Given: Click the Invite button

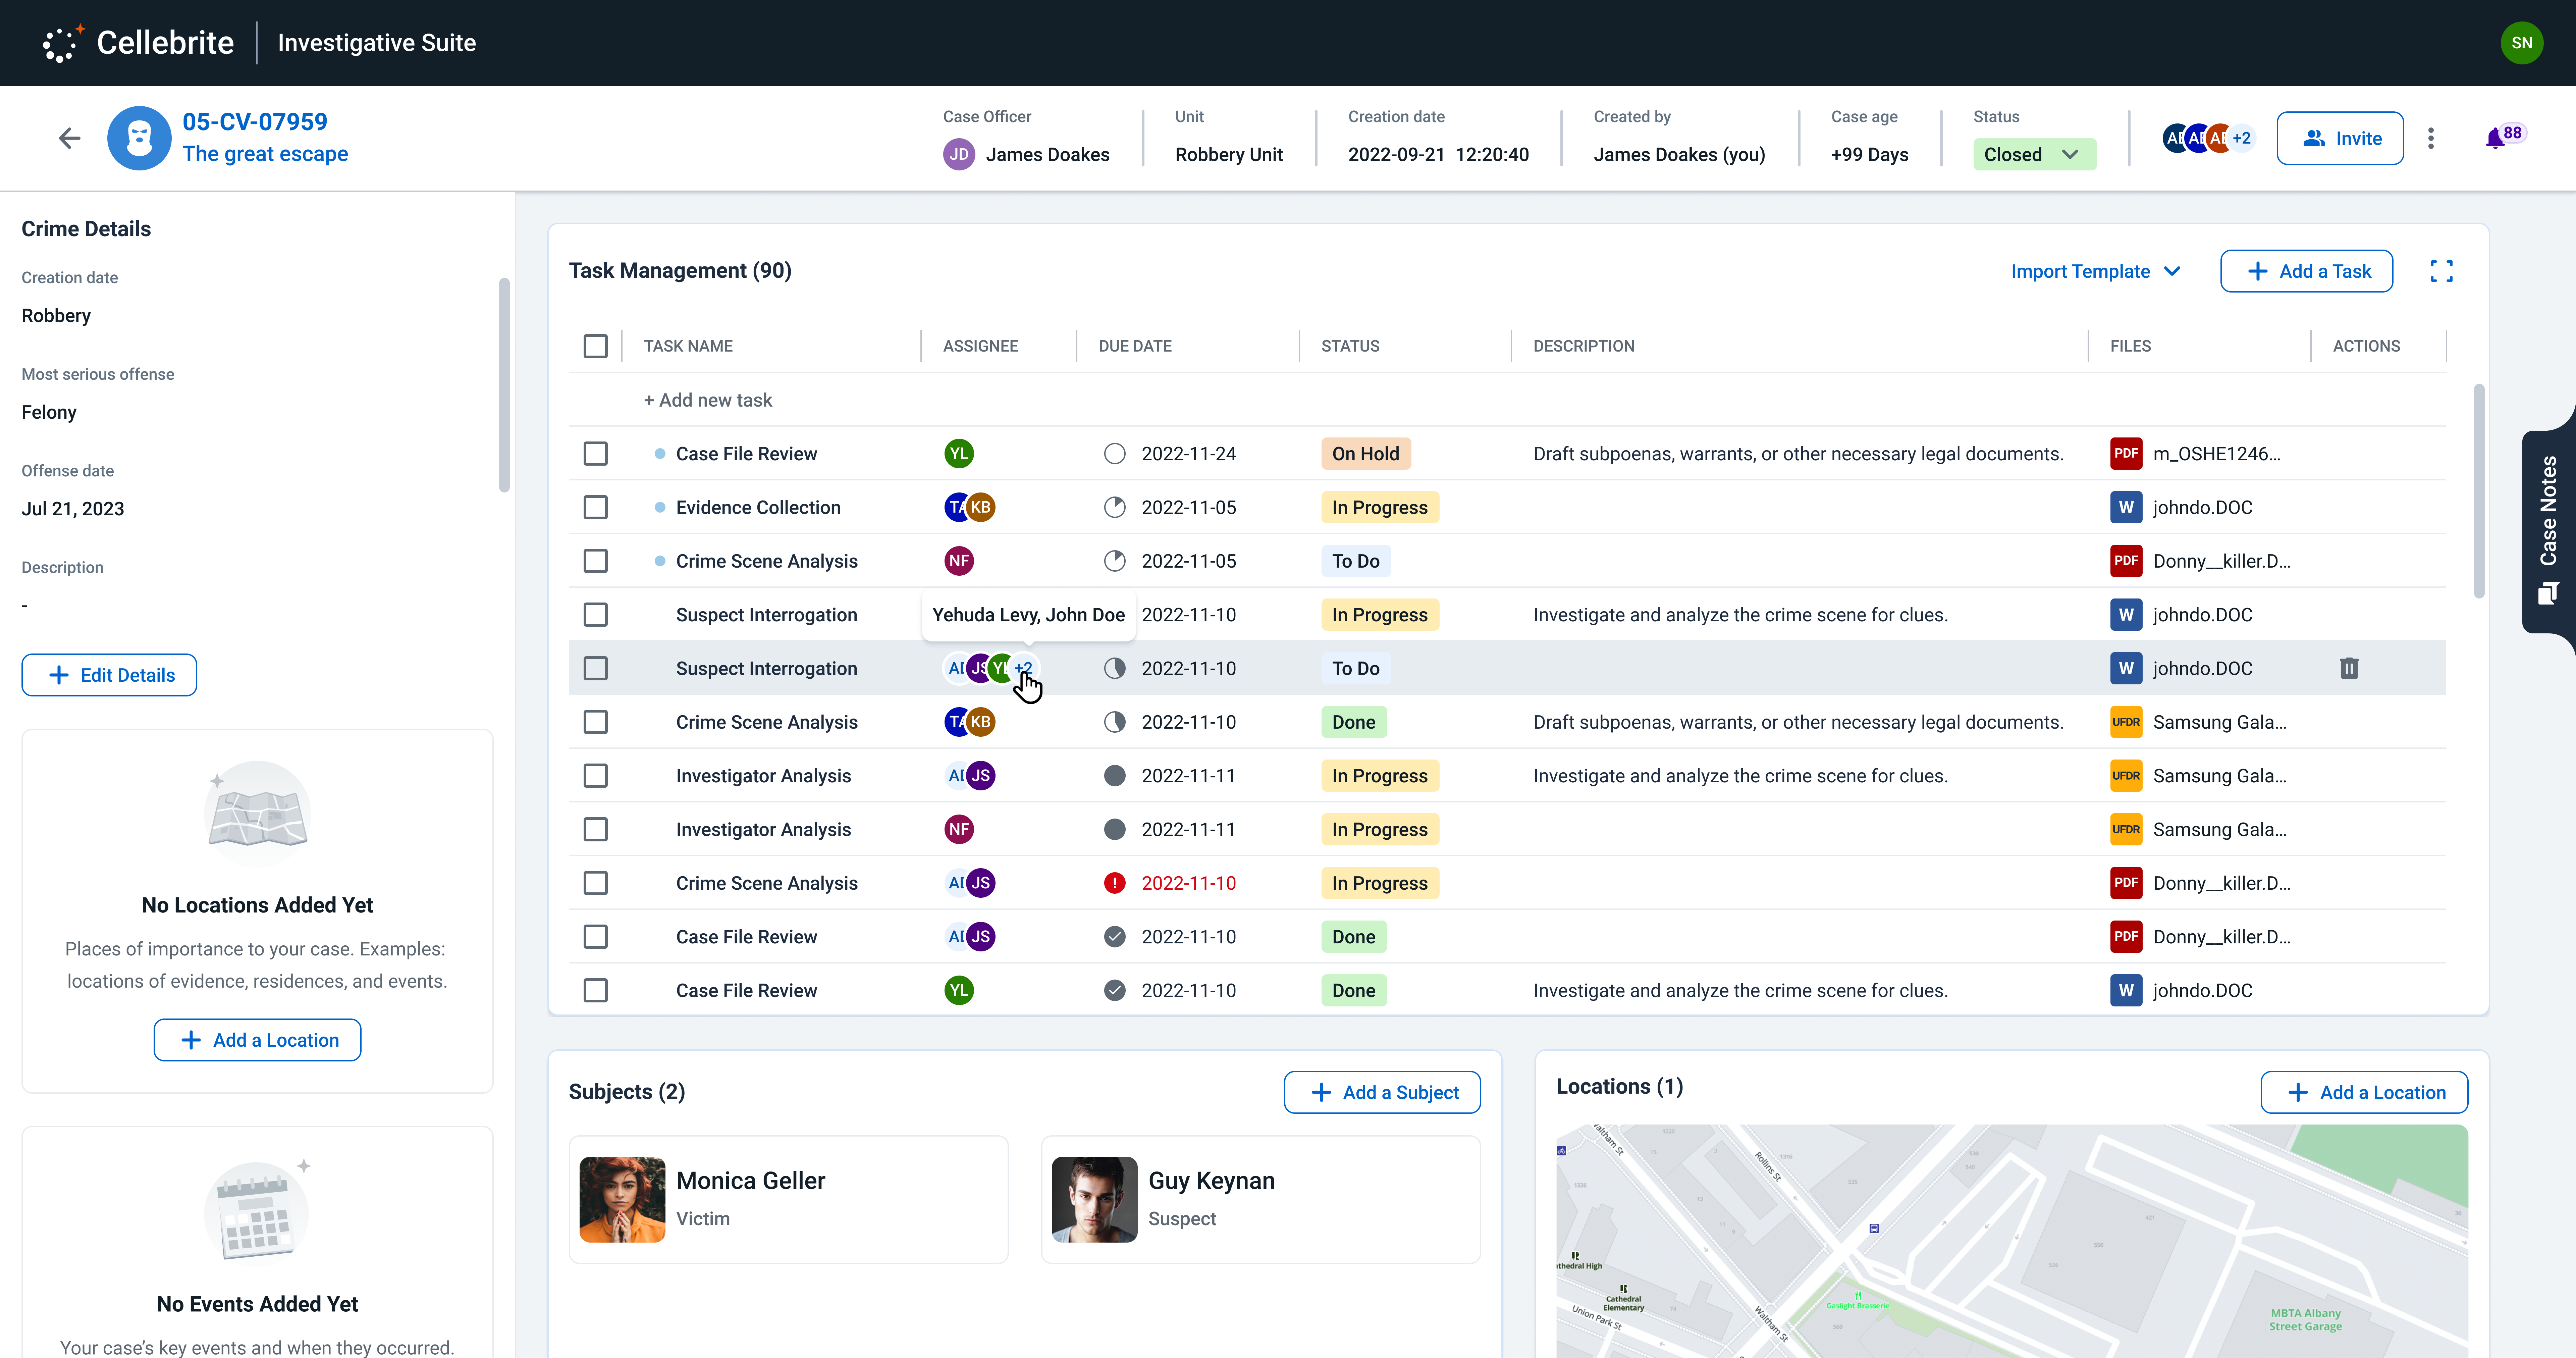Looking at the screenshot, I should click(x=2340, y=138).
